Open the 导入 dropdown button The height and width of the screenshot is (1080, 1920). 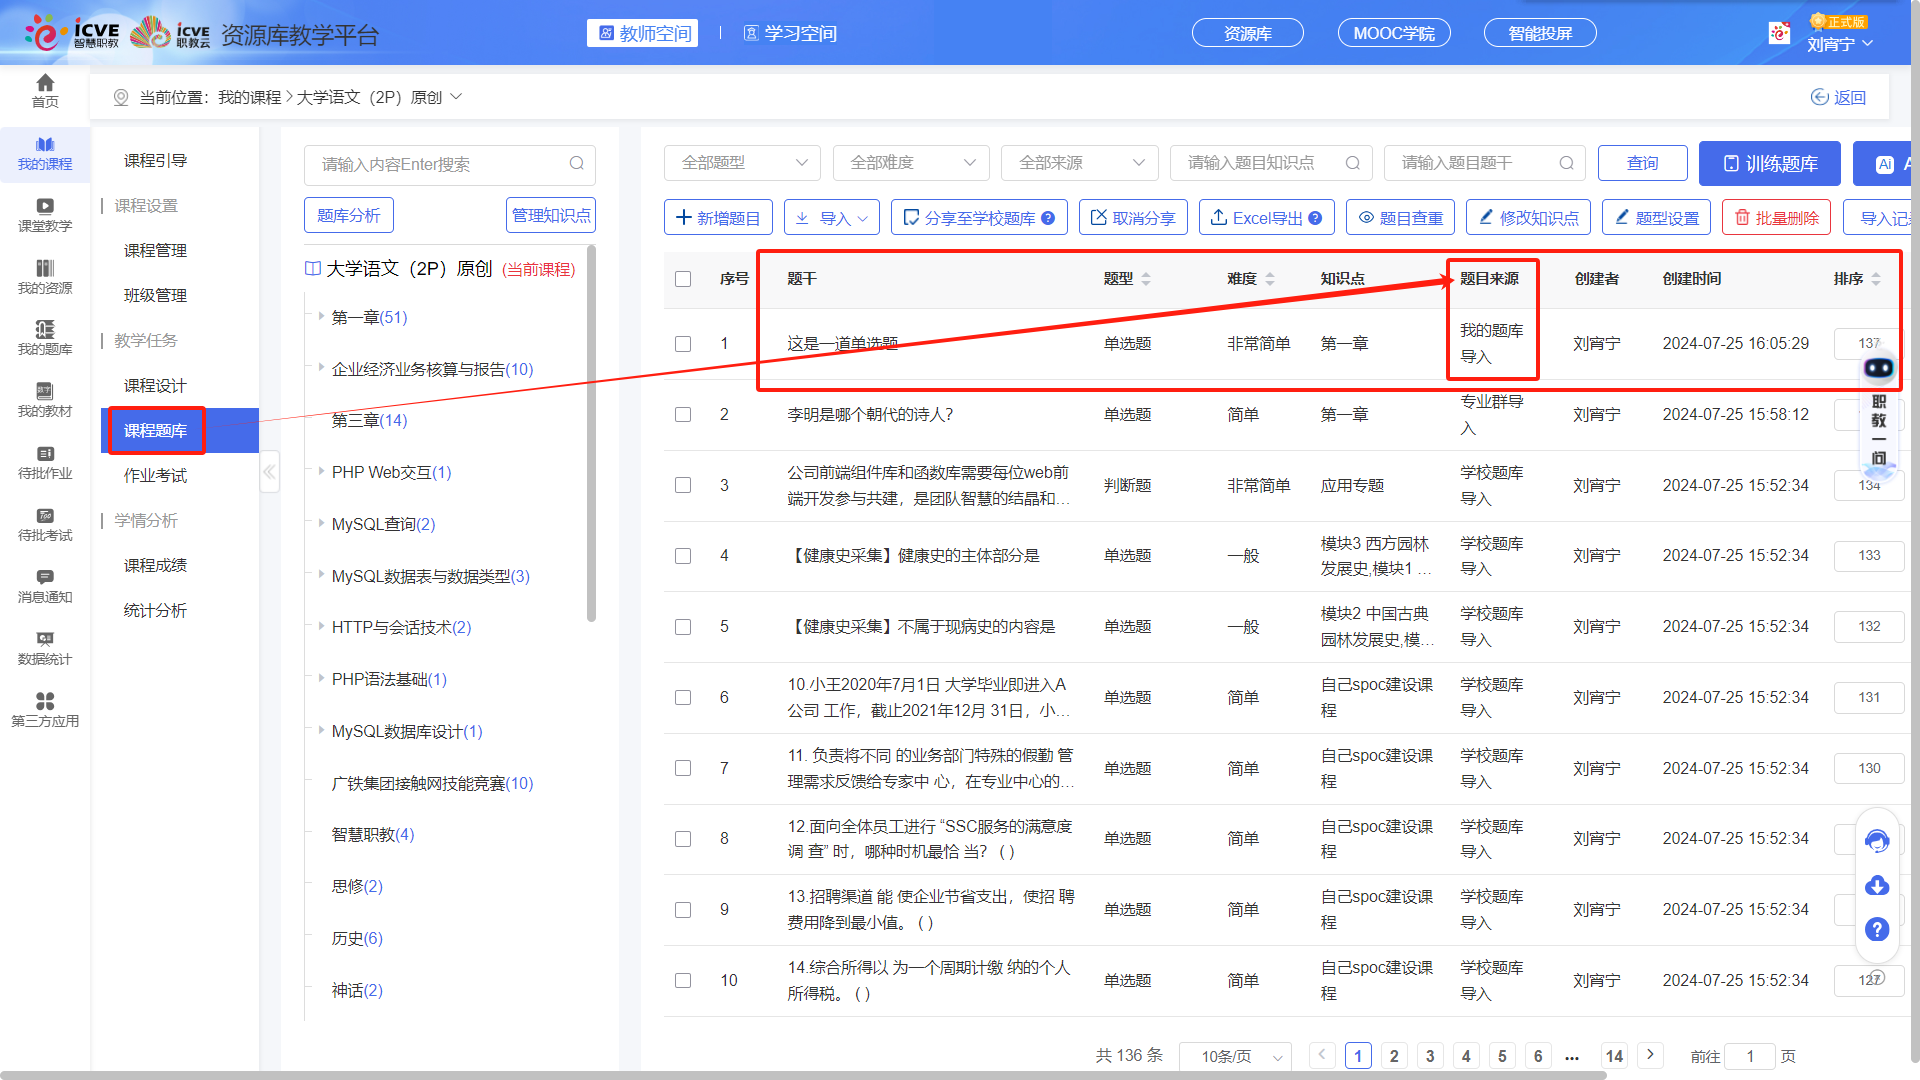pos(831,218)
